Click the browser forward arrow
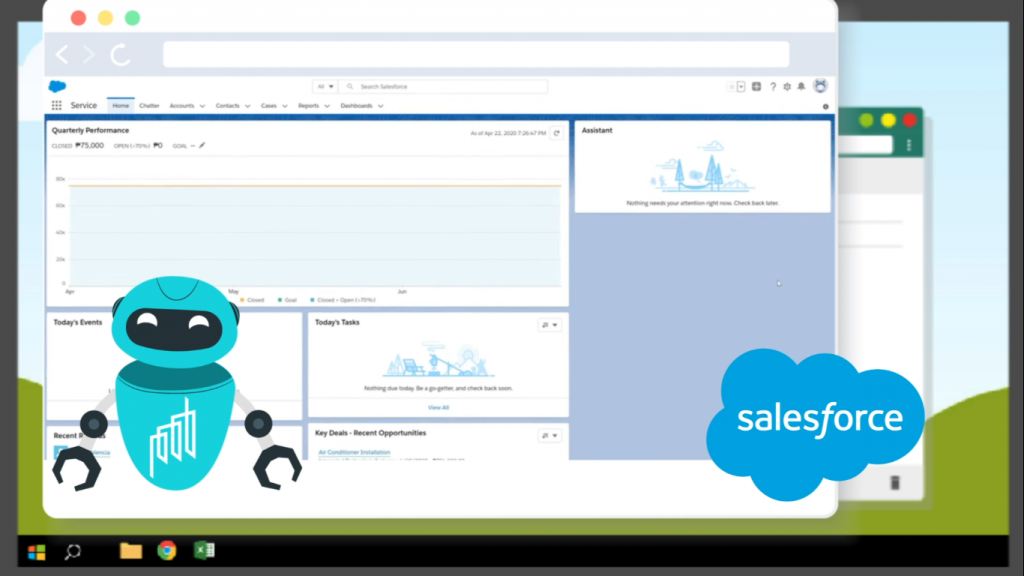1024x576 pixels. [x=89, y=54]
